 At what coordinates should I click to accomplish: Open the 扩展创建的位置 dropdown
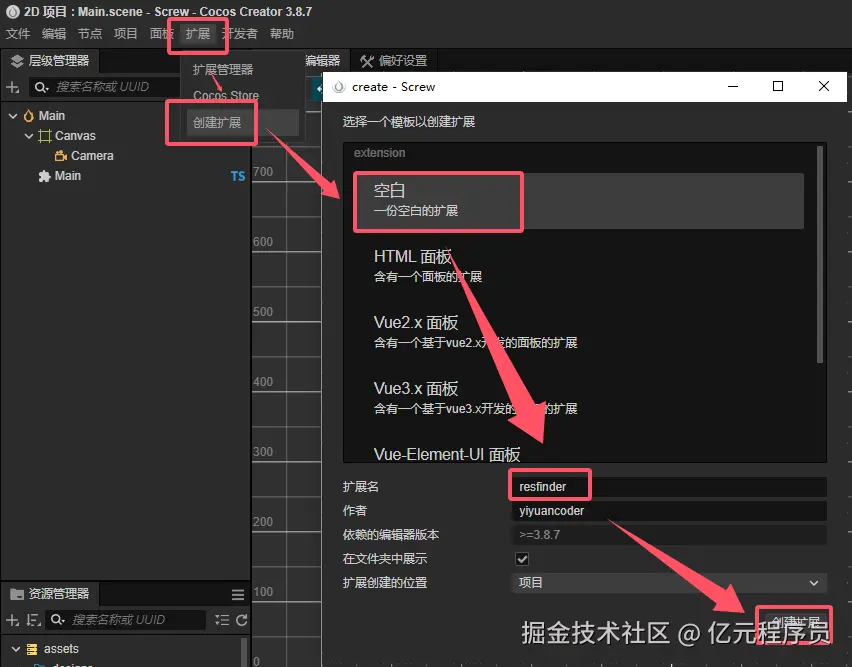[x=669, y=583]
